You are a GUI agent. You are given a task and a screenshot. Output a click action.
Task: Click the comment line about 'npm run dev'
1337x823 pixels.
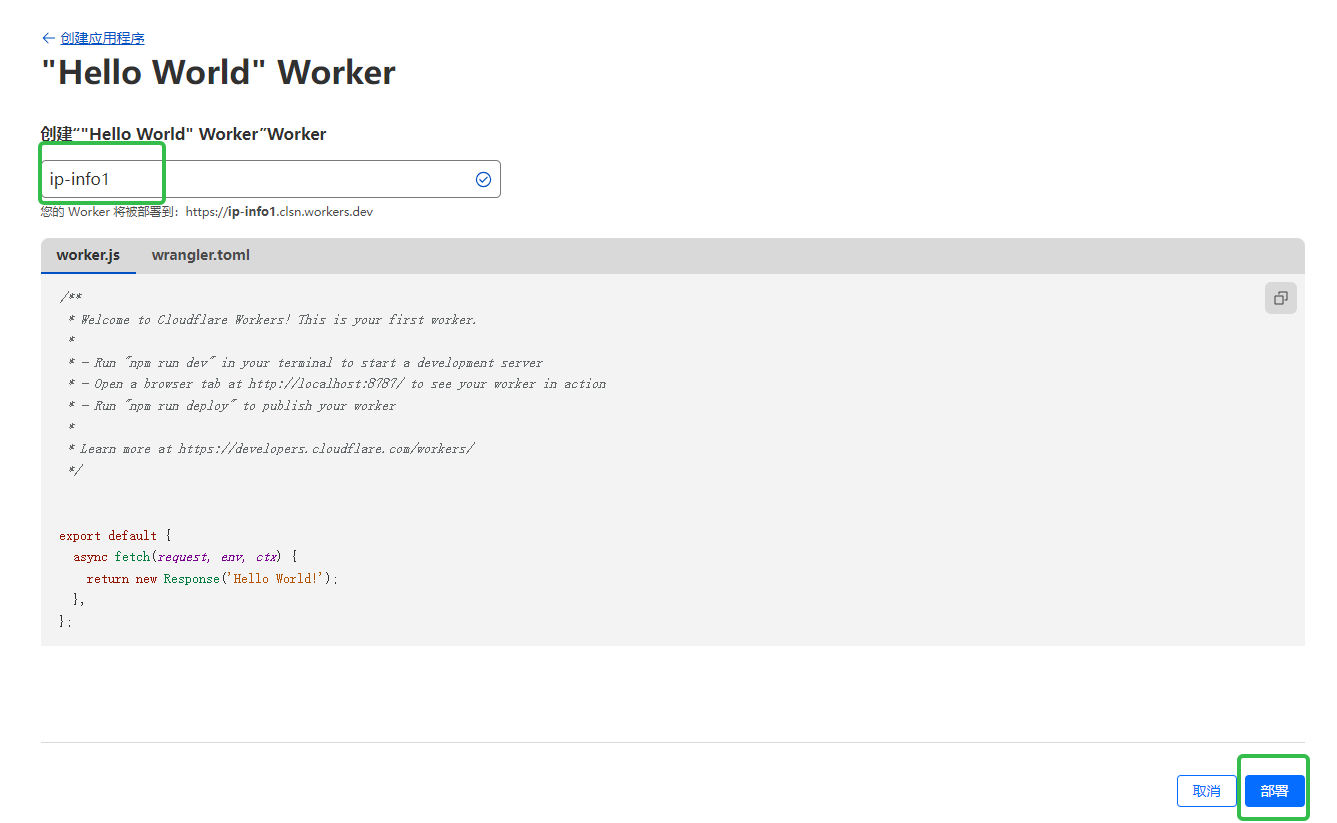[x=306, y=363]
